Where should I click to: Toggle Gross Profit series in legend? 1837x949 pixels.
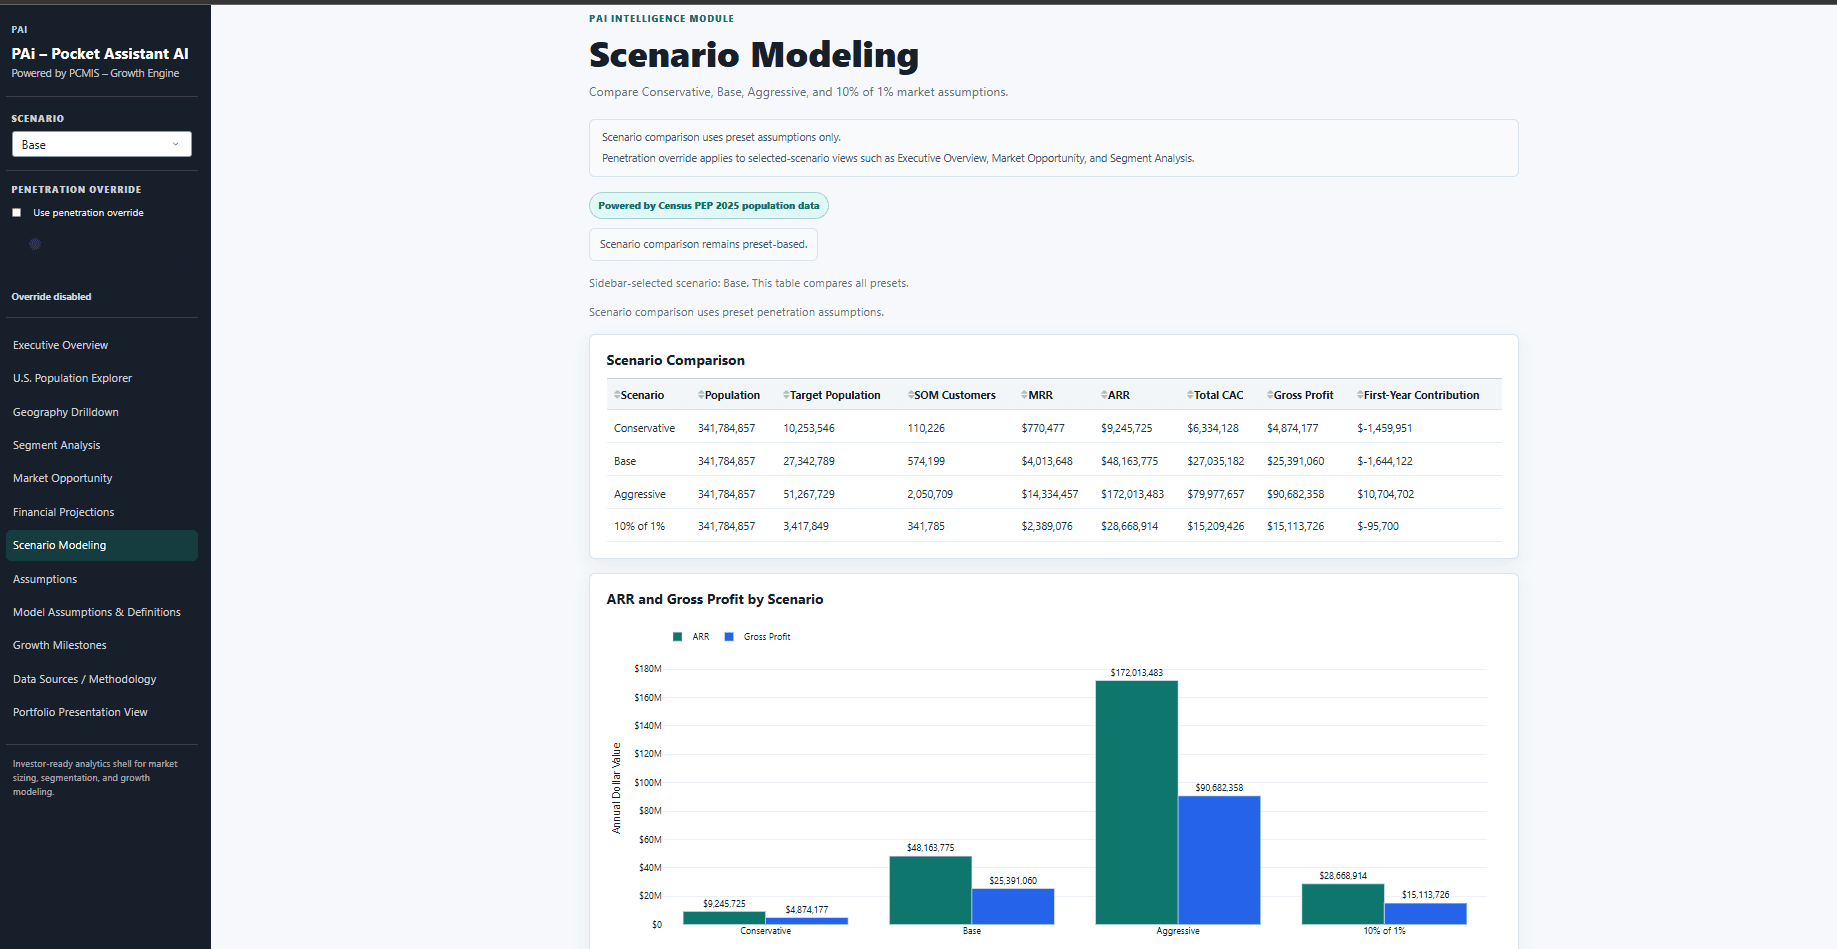coord(757,637)
